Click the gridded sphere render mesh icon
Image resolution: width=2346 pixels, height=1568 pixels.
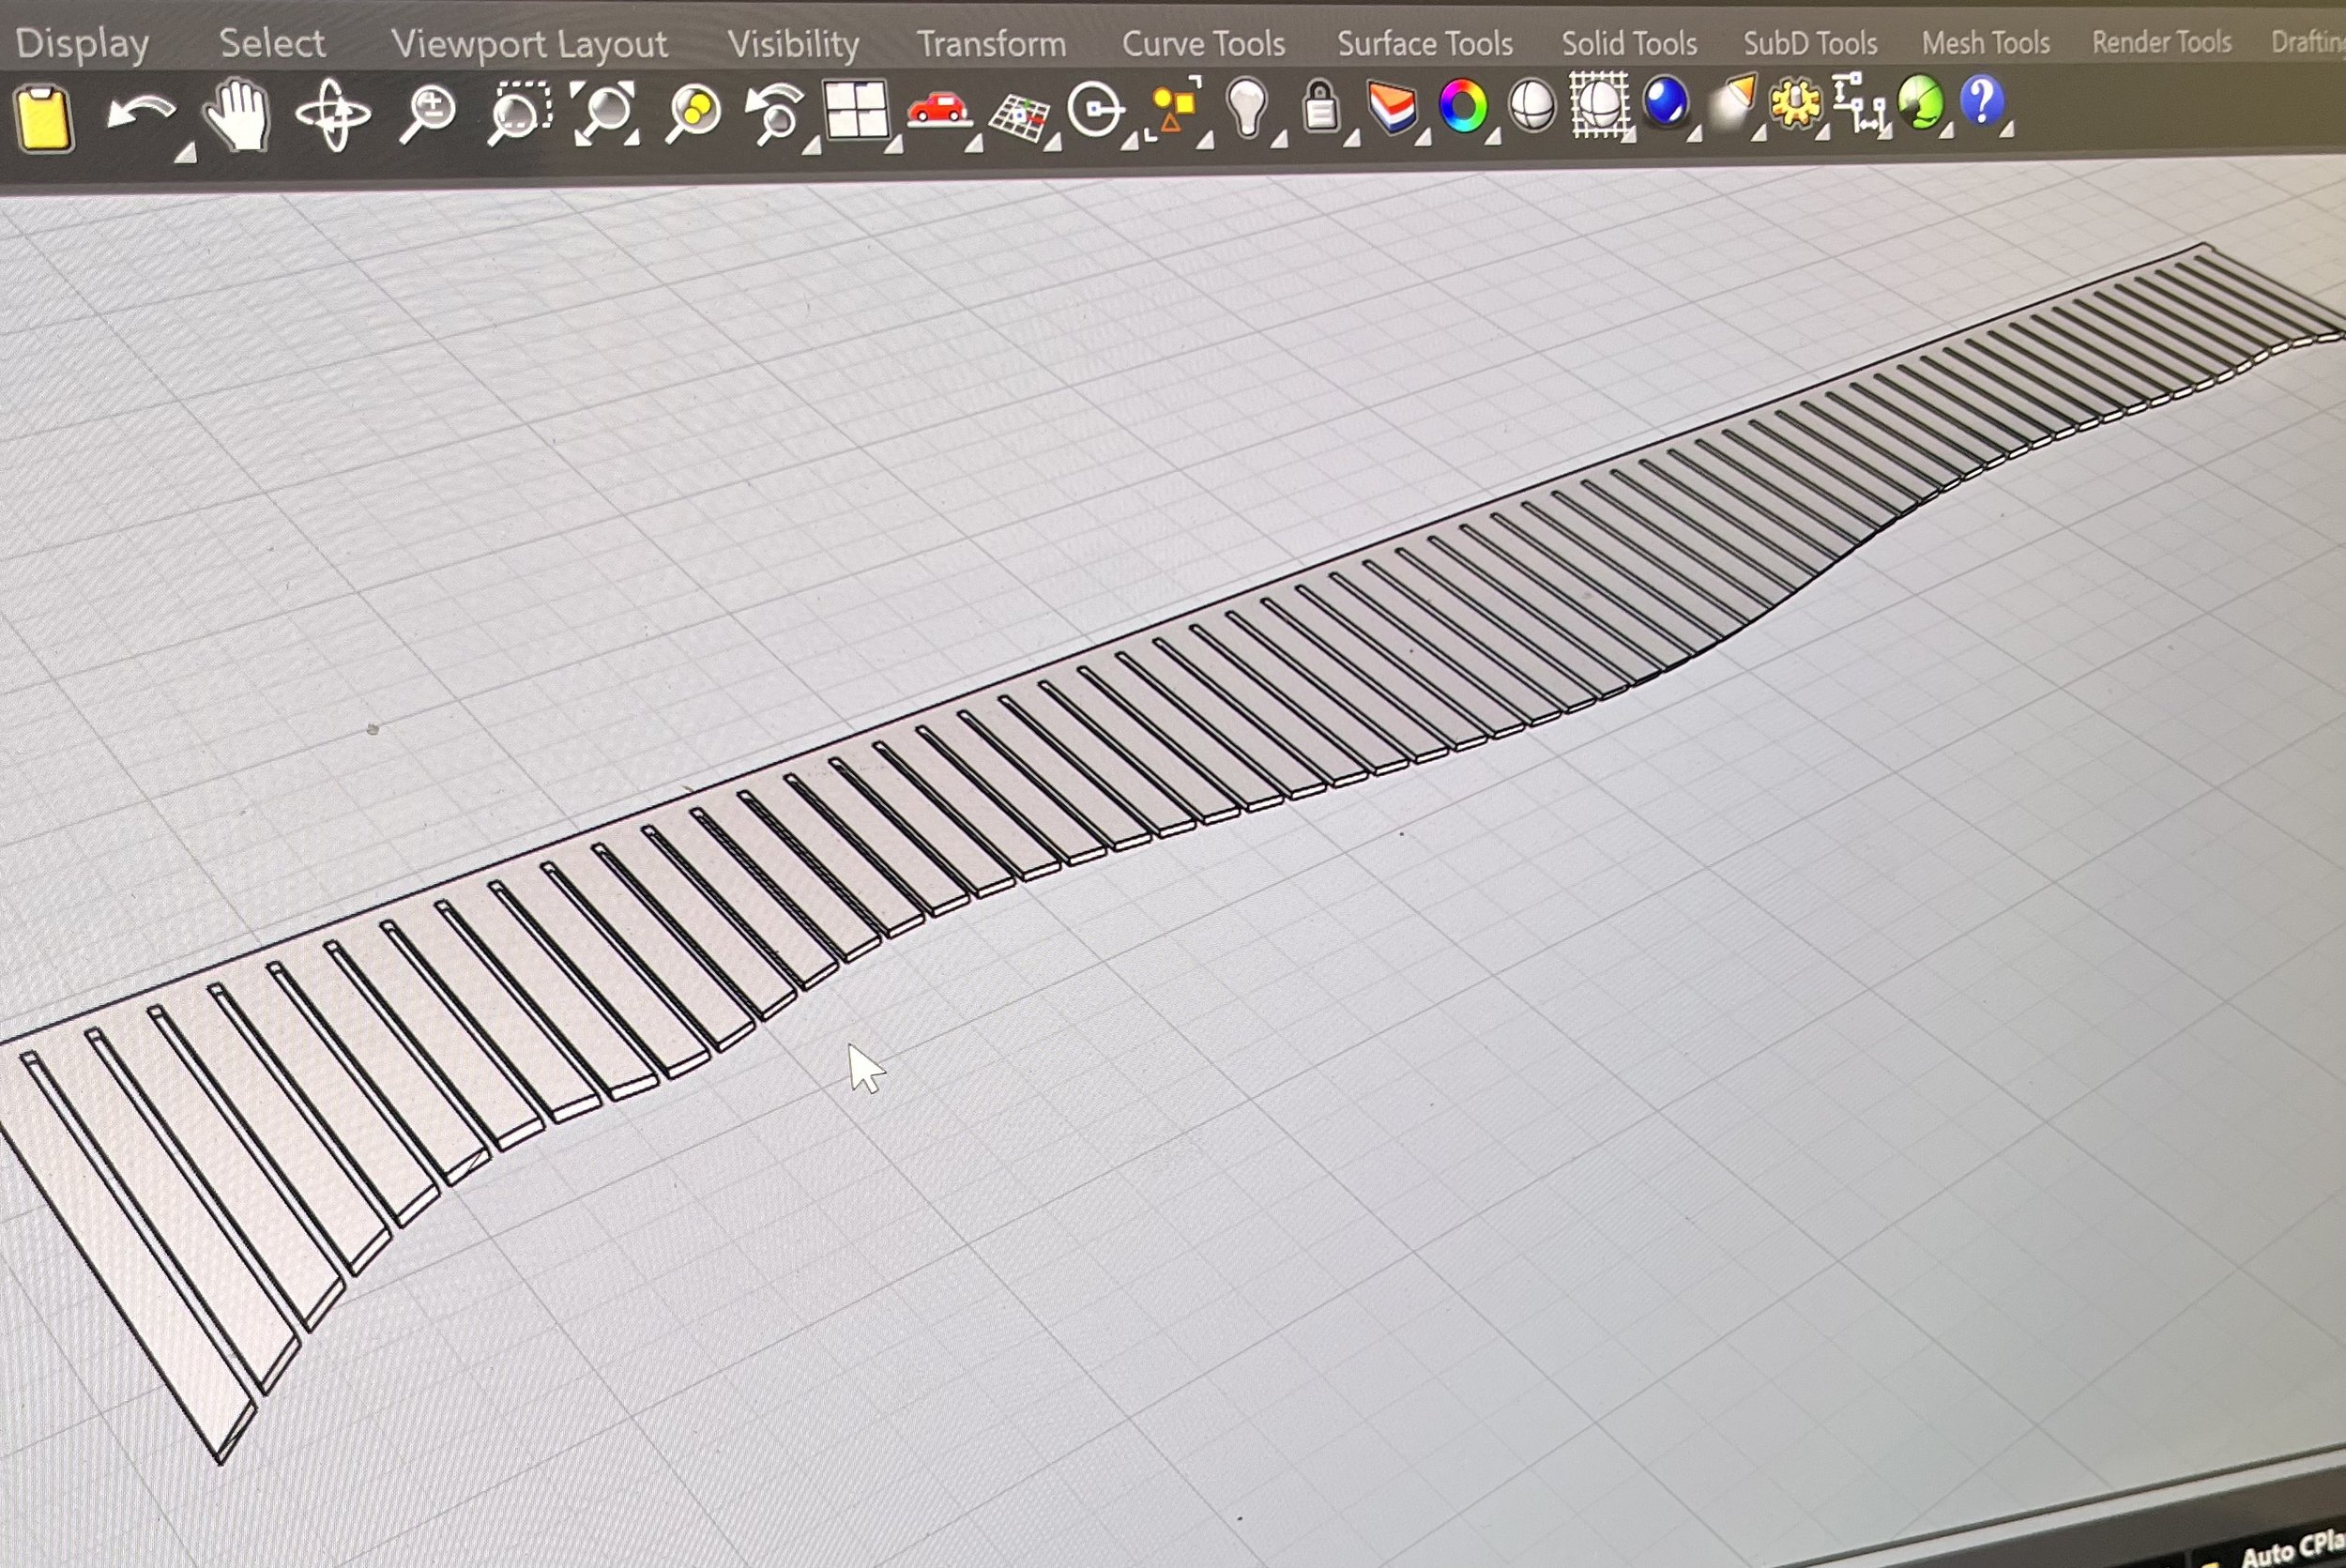[x=1599, y=104]
